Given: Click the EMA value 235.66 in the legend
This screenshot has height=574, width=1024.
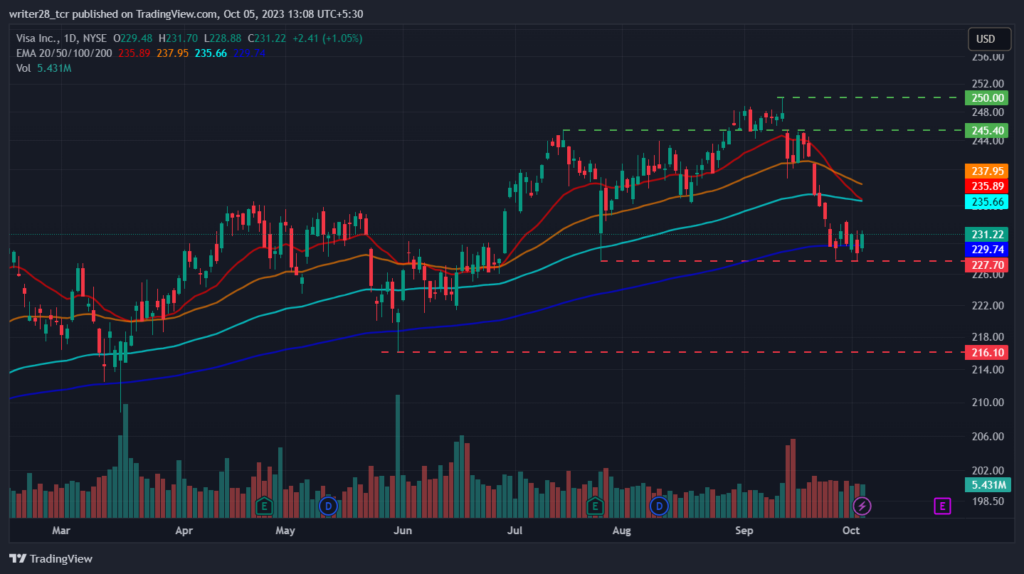Looking at the screenshot, I should [x=210, y=53].
